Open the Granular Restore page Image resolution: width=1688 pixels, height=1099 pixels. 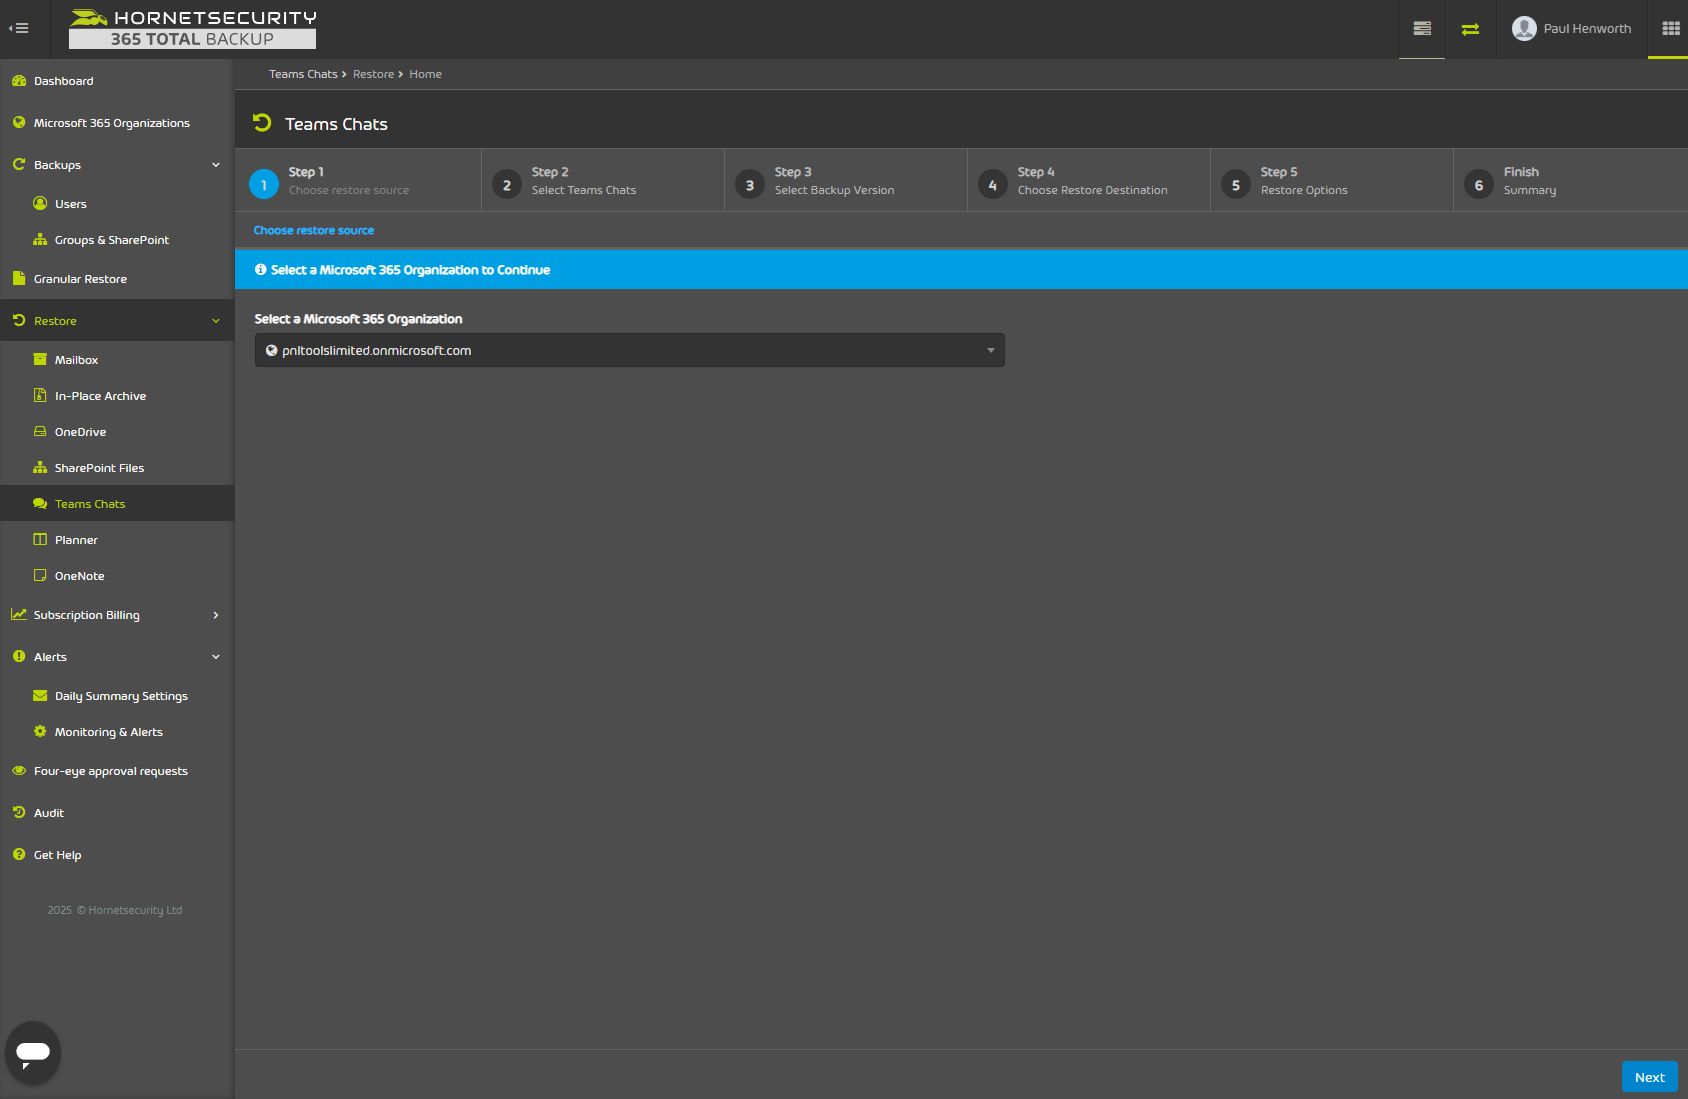80,279
